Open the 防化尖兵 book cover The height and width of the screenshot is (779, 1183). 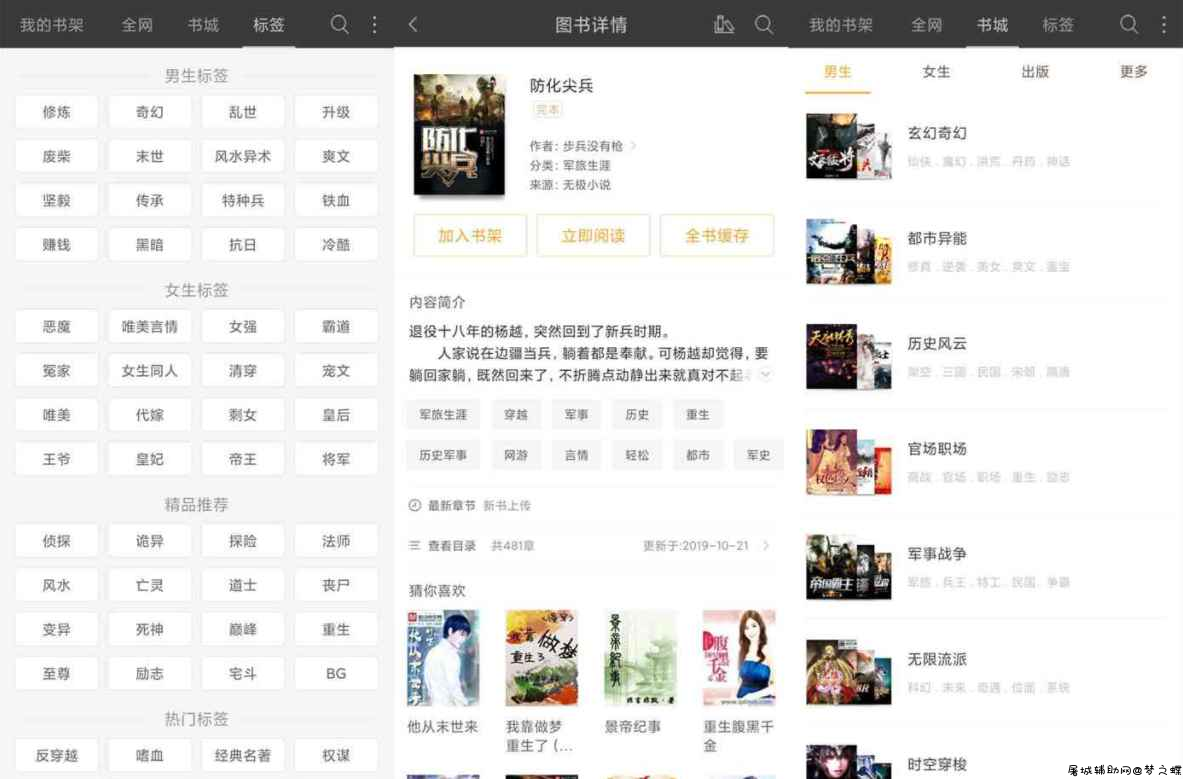(459, 134)
